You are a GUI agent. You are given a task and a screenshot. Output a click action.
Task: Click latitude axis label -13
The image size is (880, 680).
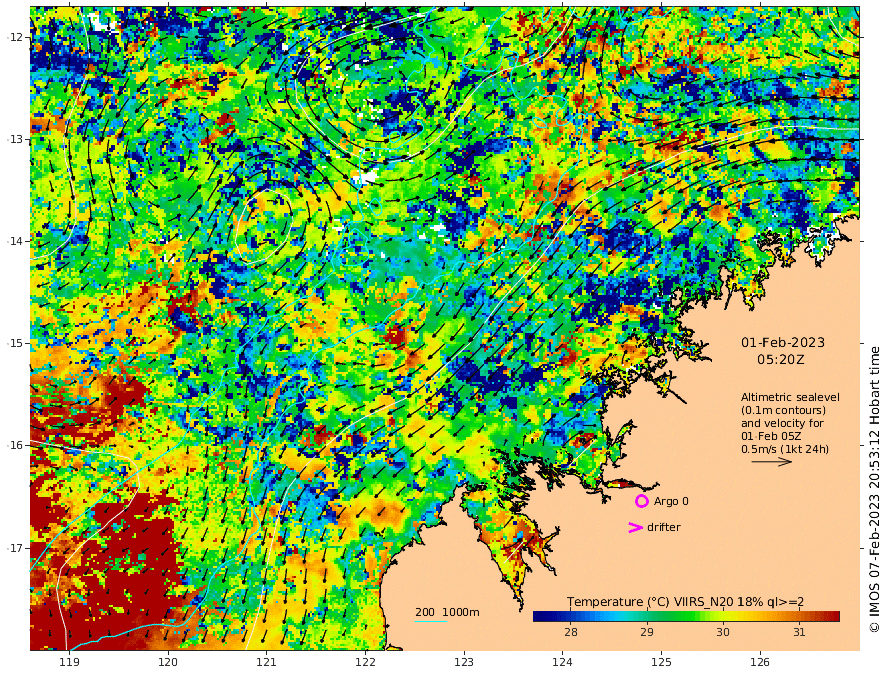coord(15,140)
